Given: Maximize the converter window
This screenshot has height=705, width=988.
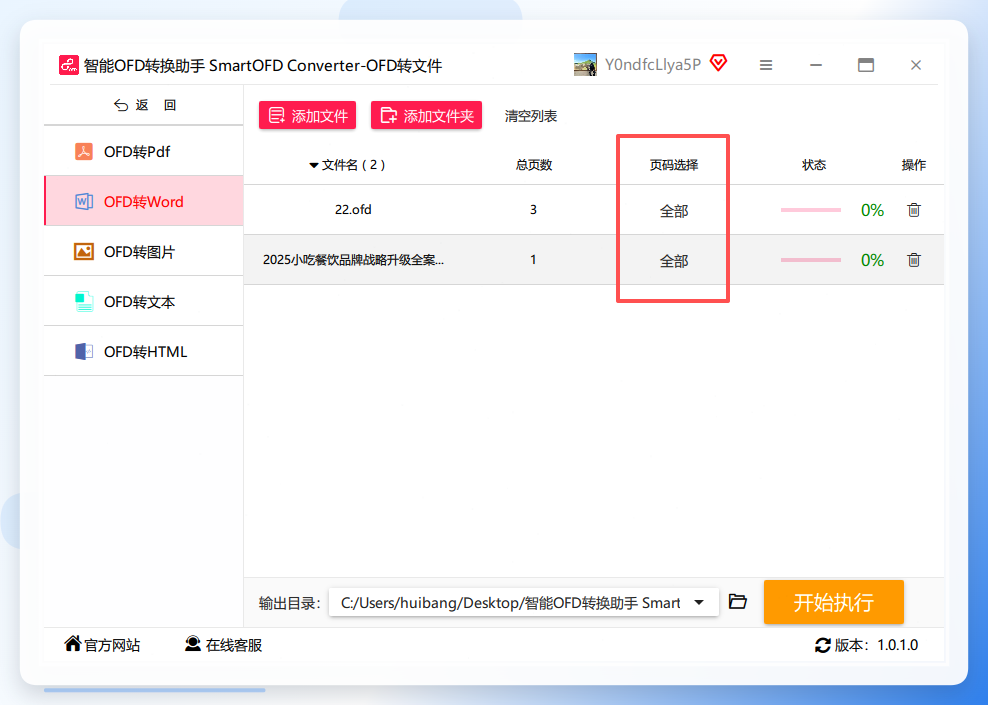Looking at the screenshot, I should tap(866, 65).
